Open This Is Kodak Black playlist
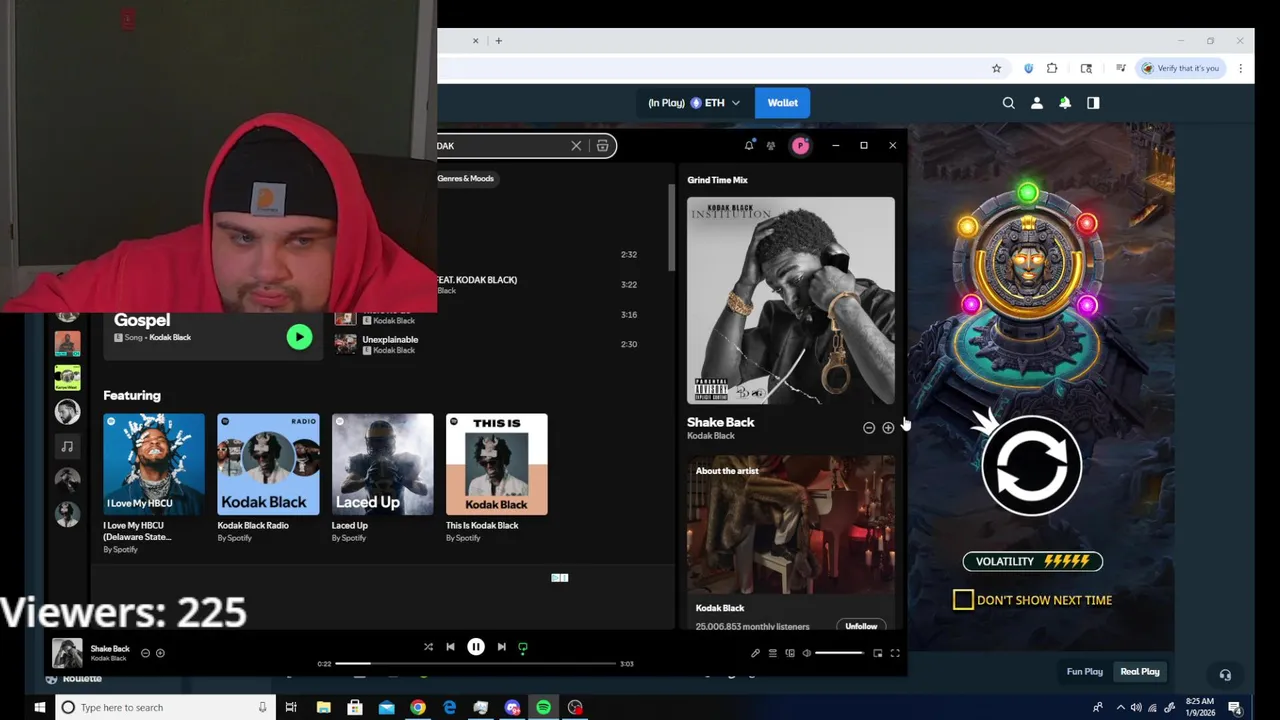Viewport: 1280px width, 720px height. coord(497,478)
